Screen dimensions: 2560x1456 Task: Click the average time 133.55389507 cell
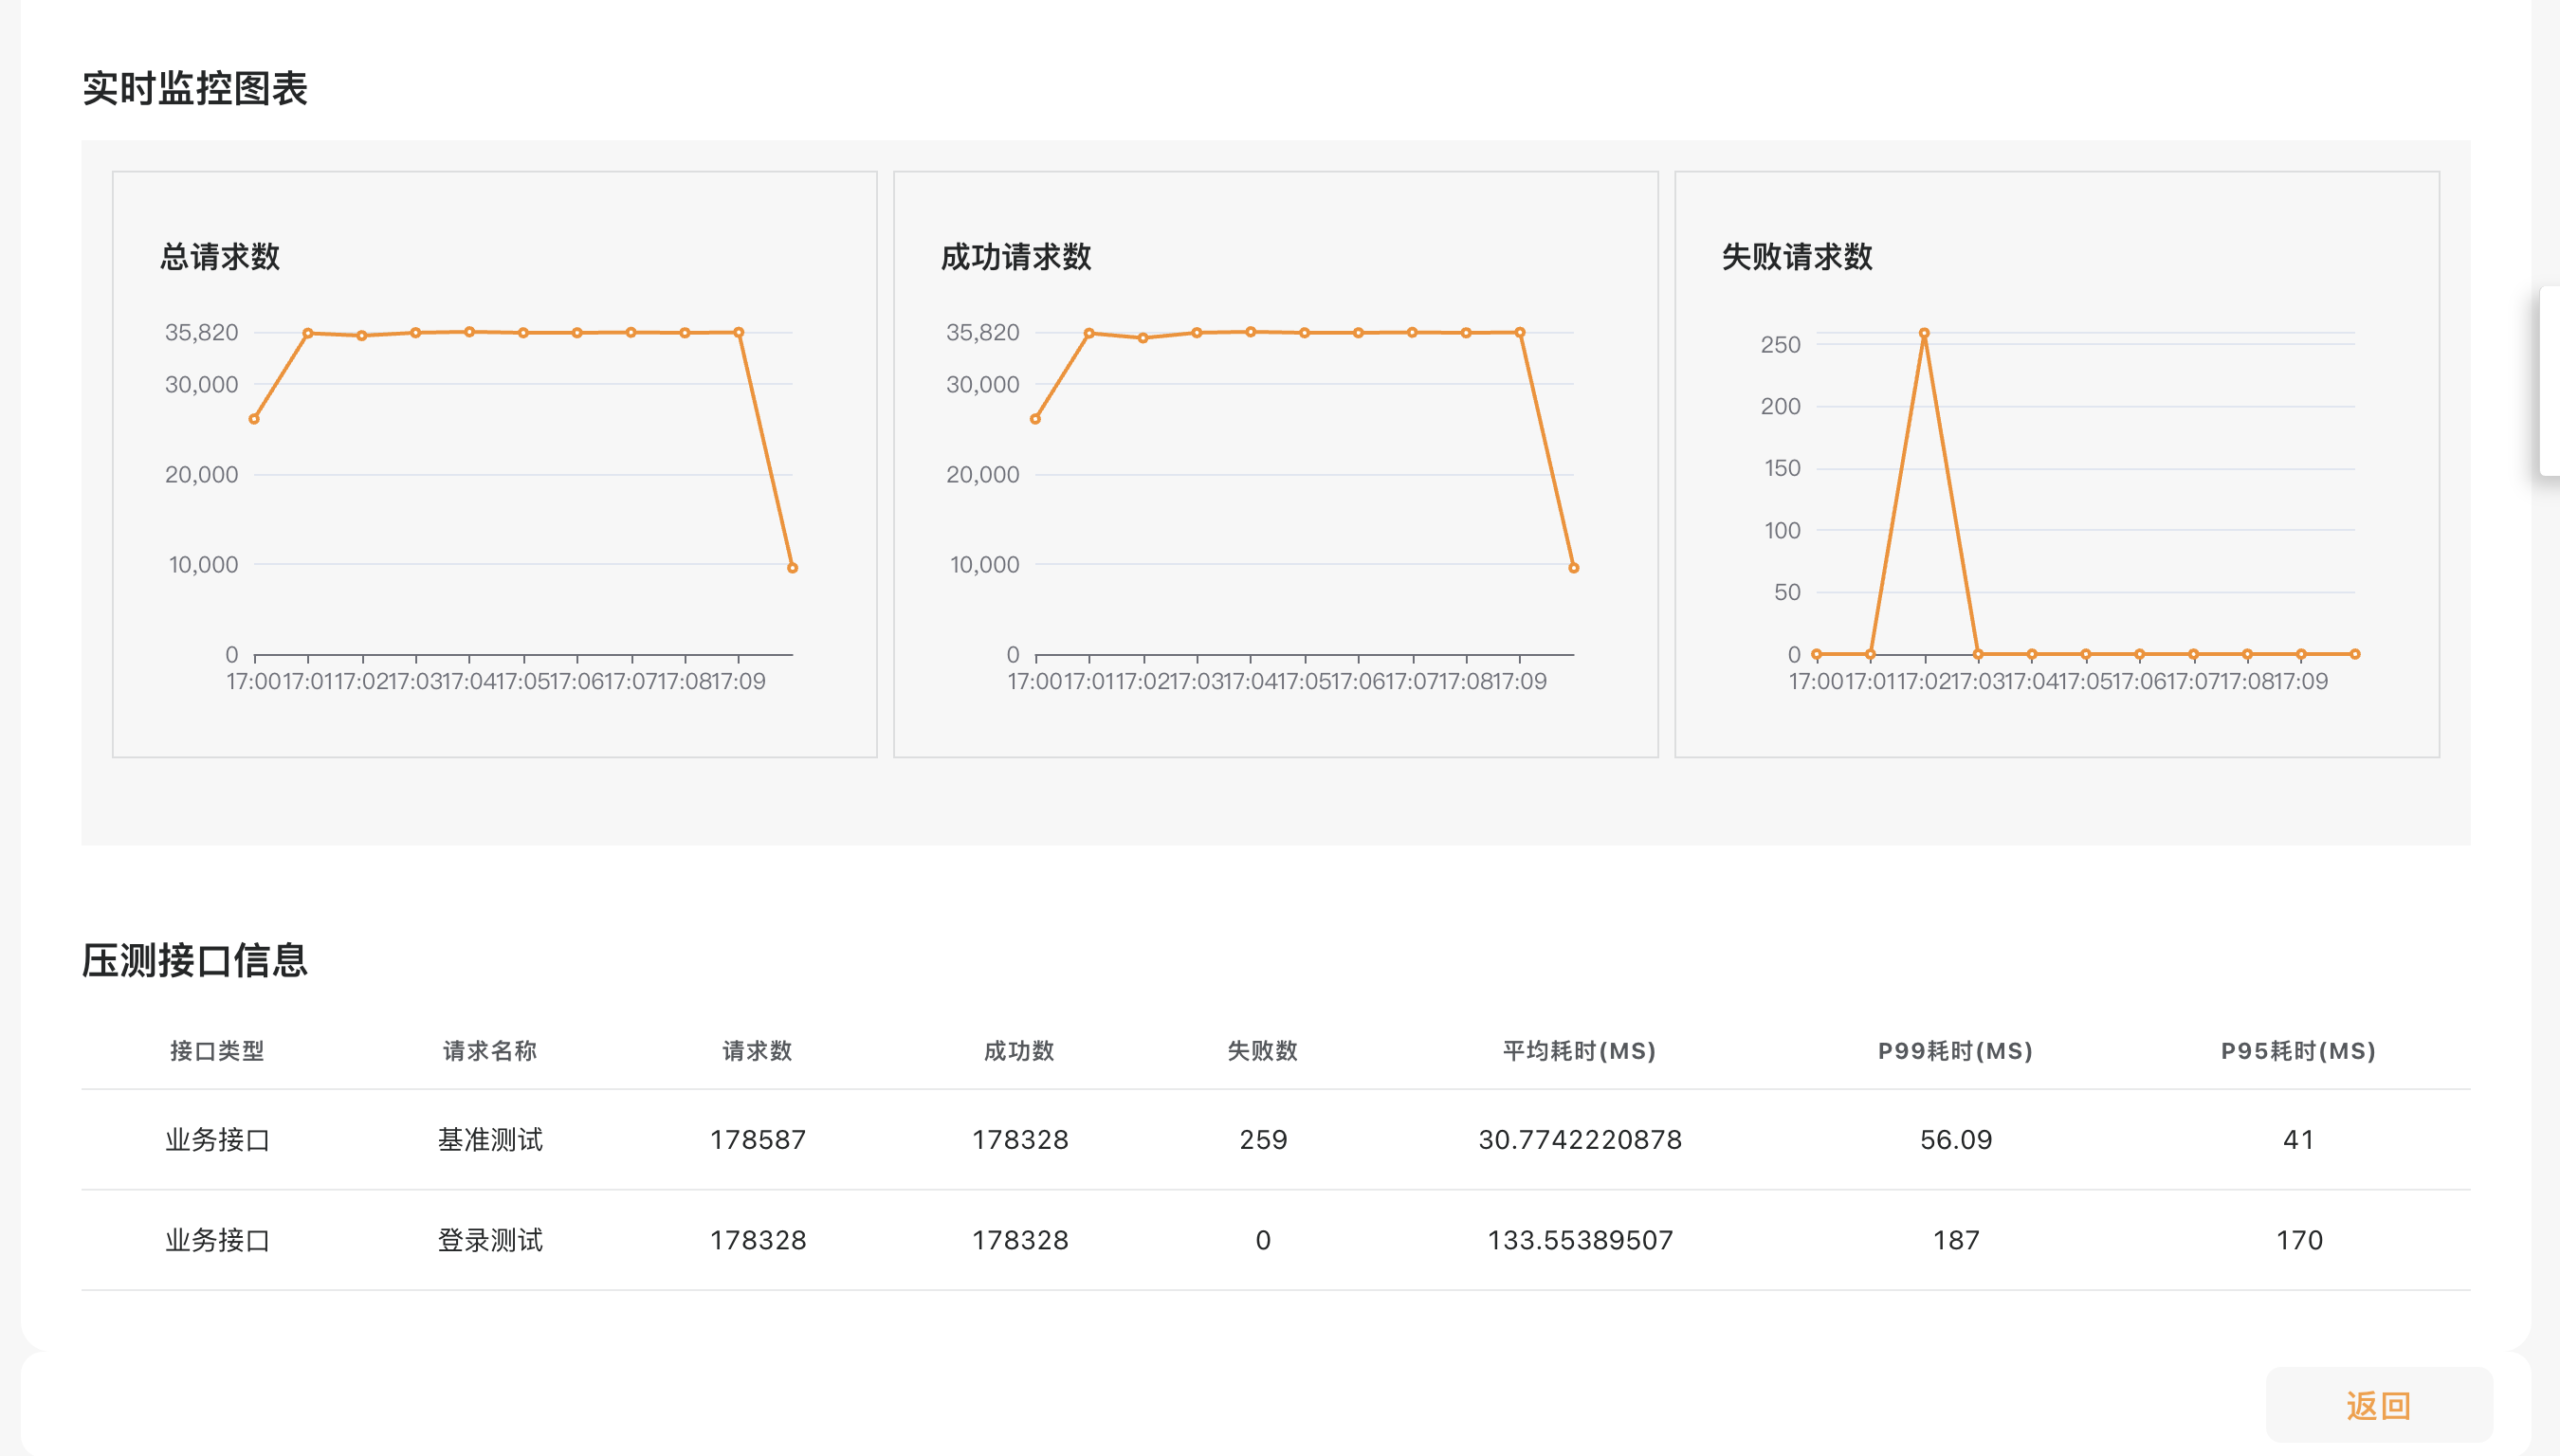coord(1579,1240)
